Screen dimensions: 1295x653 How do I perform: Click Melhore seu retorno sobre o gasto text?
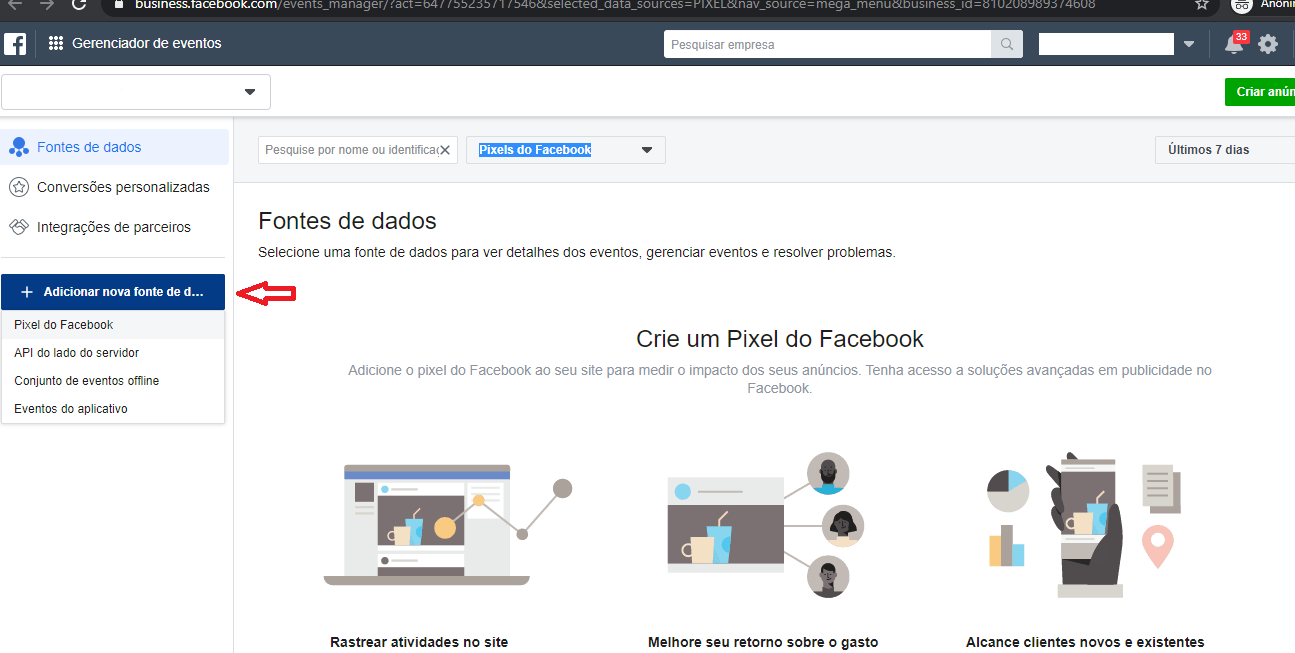tap(763, 642)
